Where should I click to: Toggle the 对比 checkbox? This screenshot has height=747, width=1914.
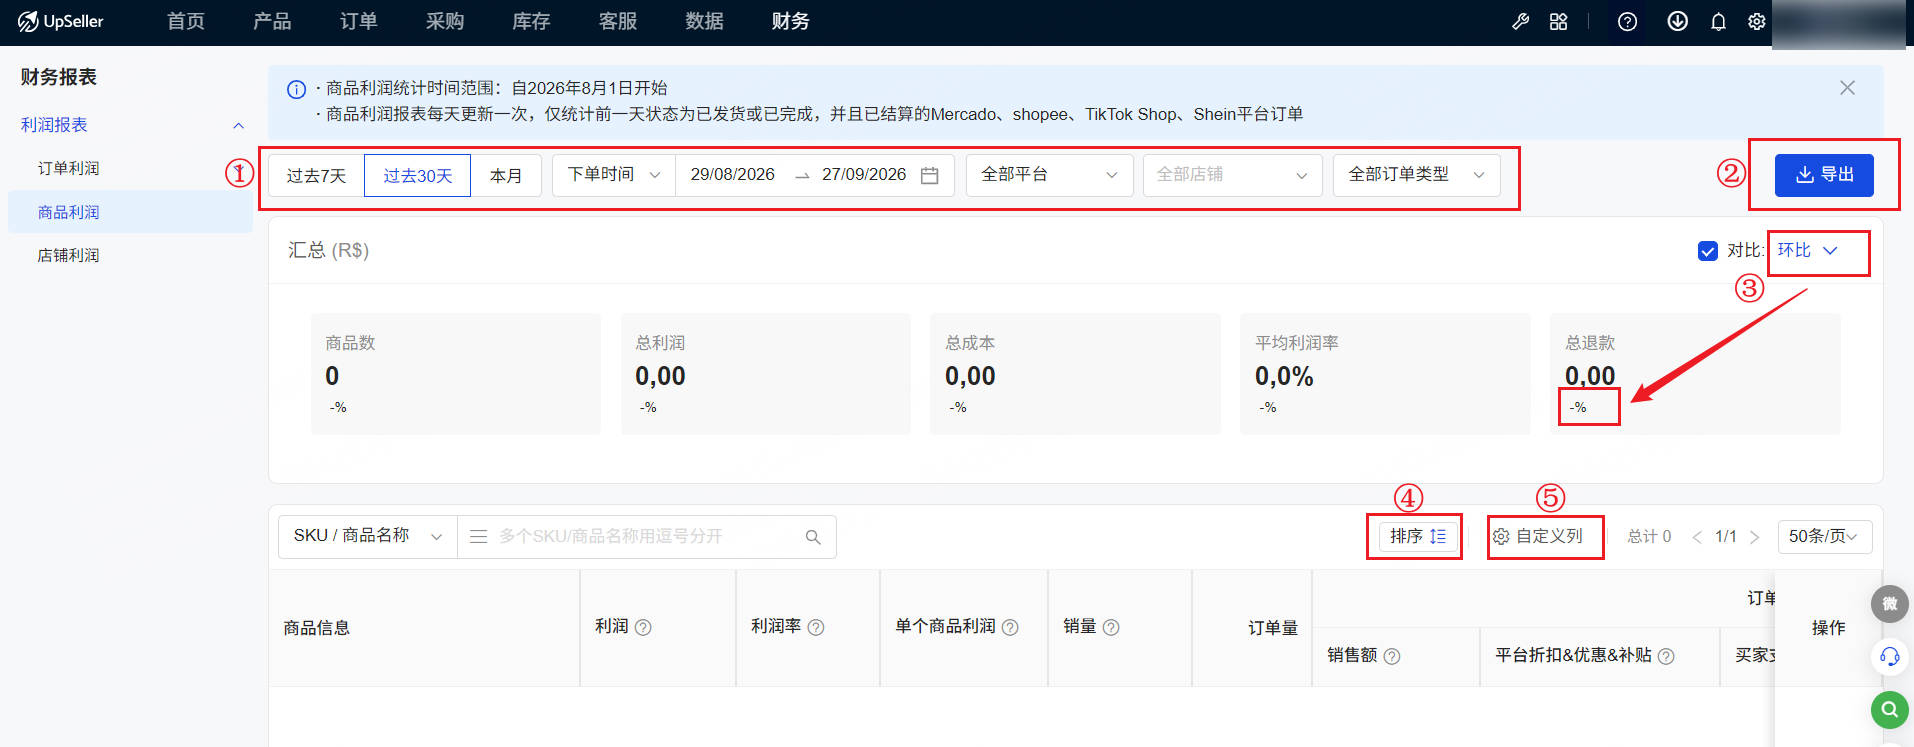1708,251
